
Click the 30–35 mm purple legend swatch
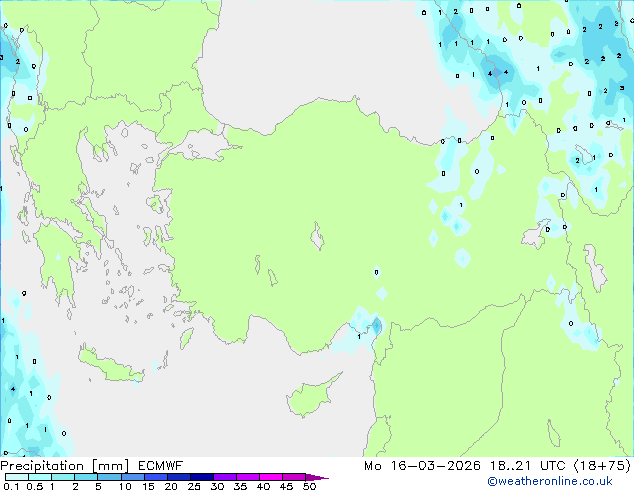click(x=224, y=477)
